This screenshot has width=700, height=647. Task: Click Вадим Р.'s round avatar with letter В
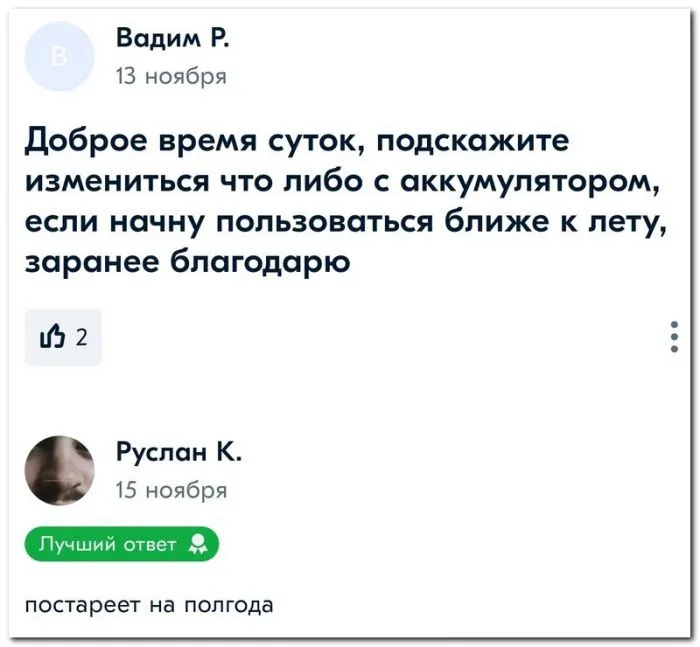click(59, 57)
